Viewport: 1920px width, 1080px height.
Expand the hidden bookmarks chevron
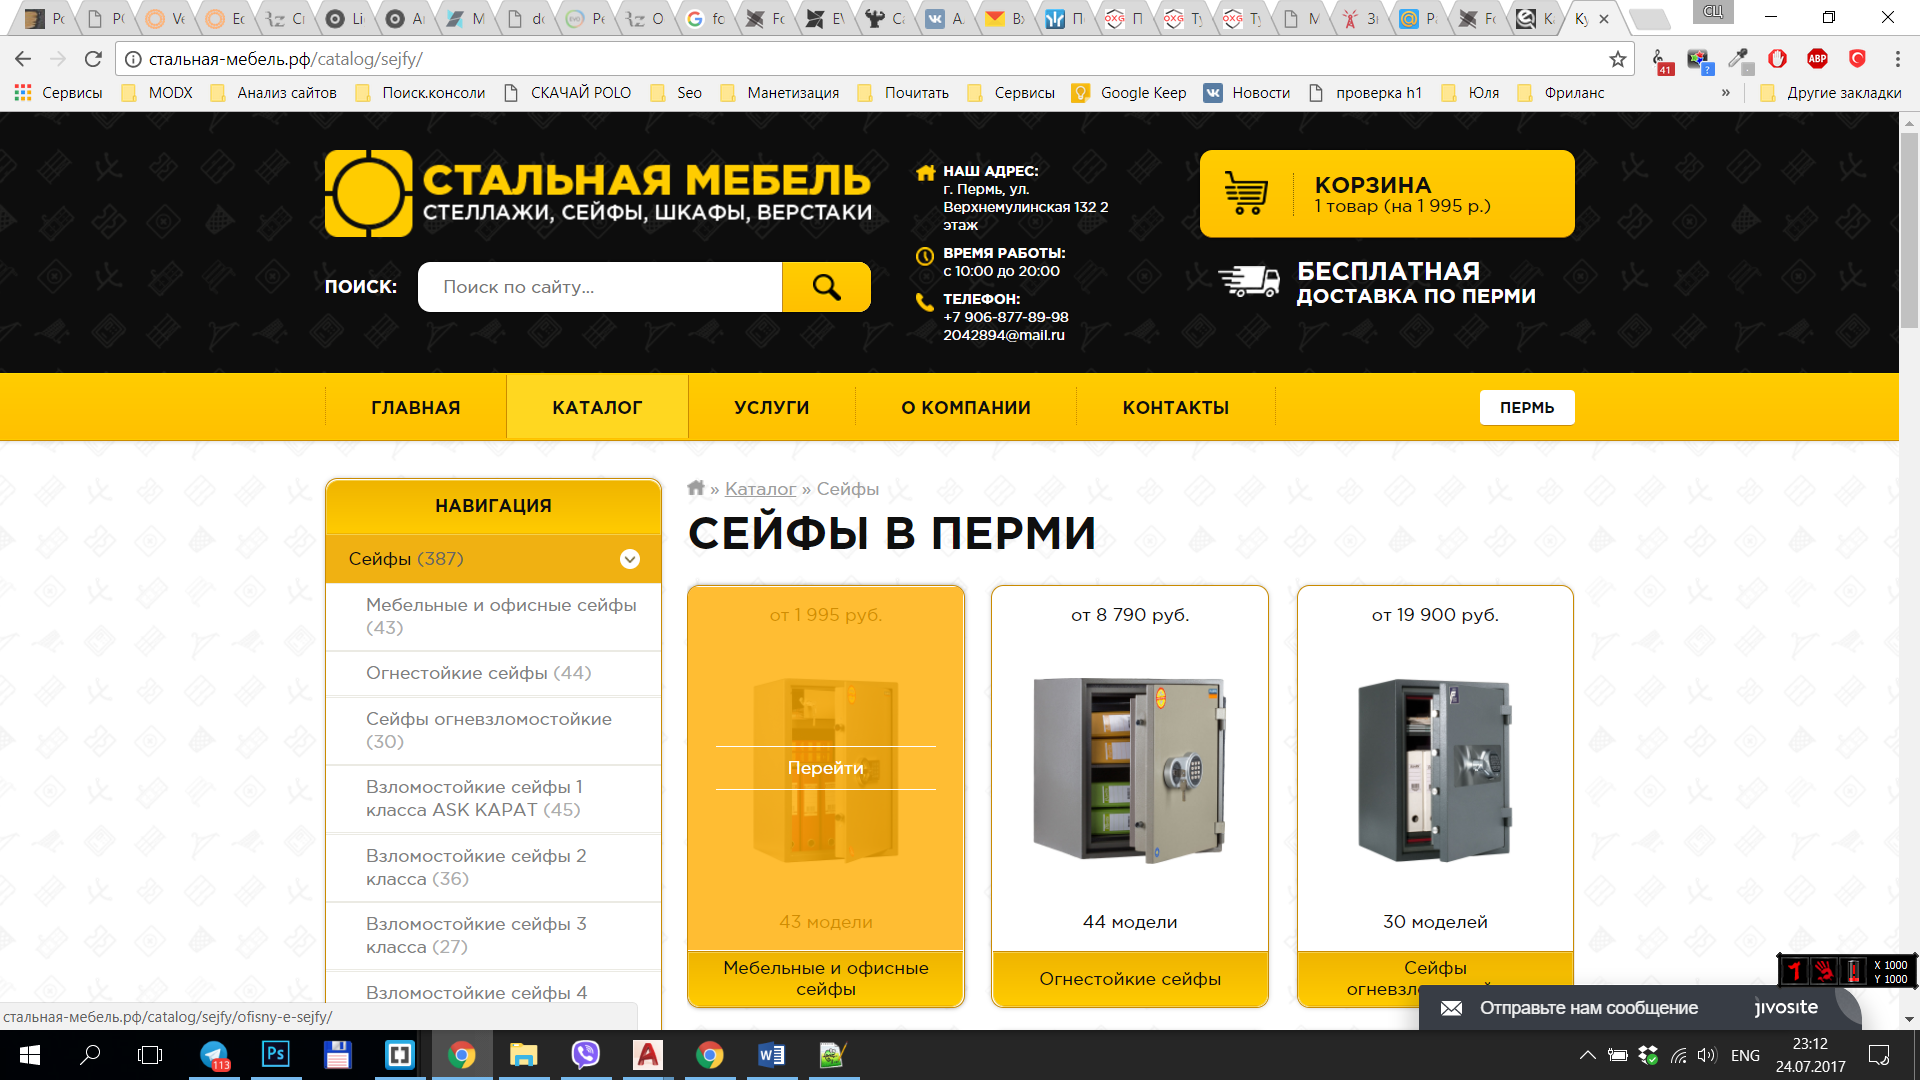click(x=1725, y=93)
